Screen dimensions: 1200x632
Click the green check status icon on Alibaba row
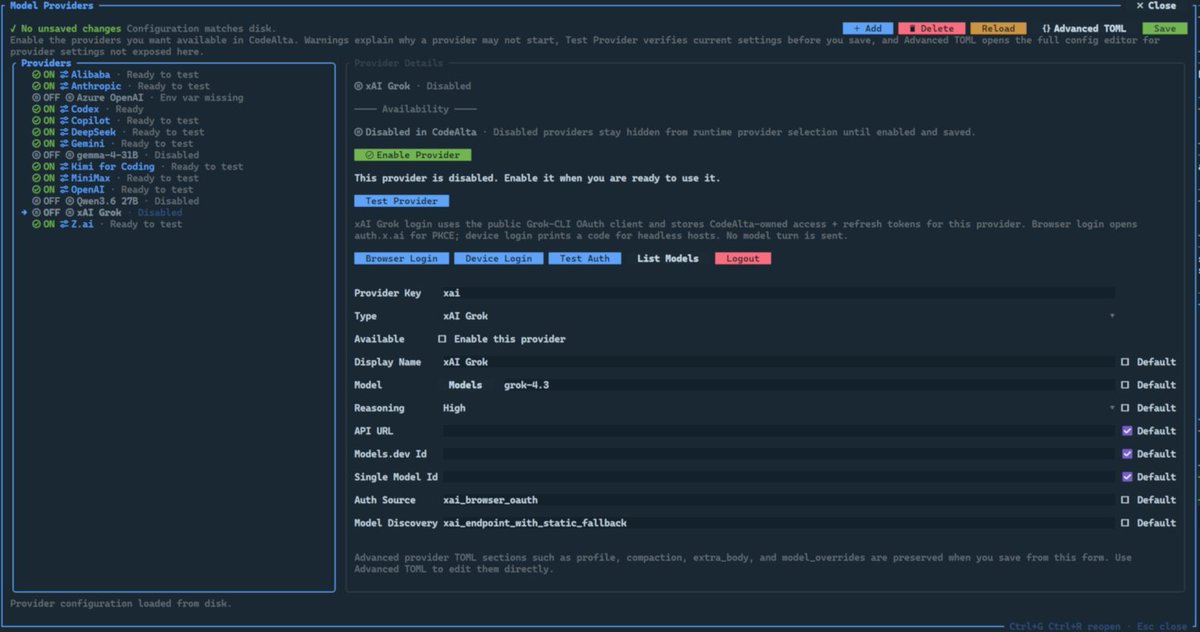click(x=36, y=75)
